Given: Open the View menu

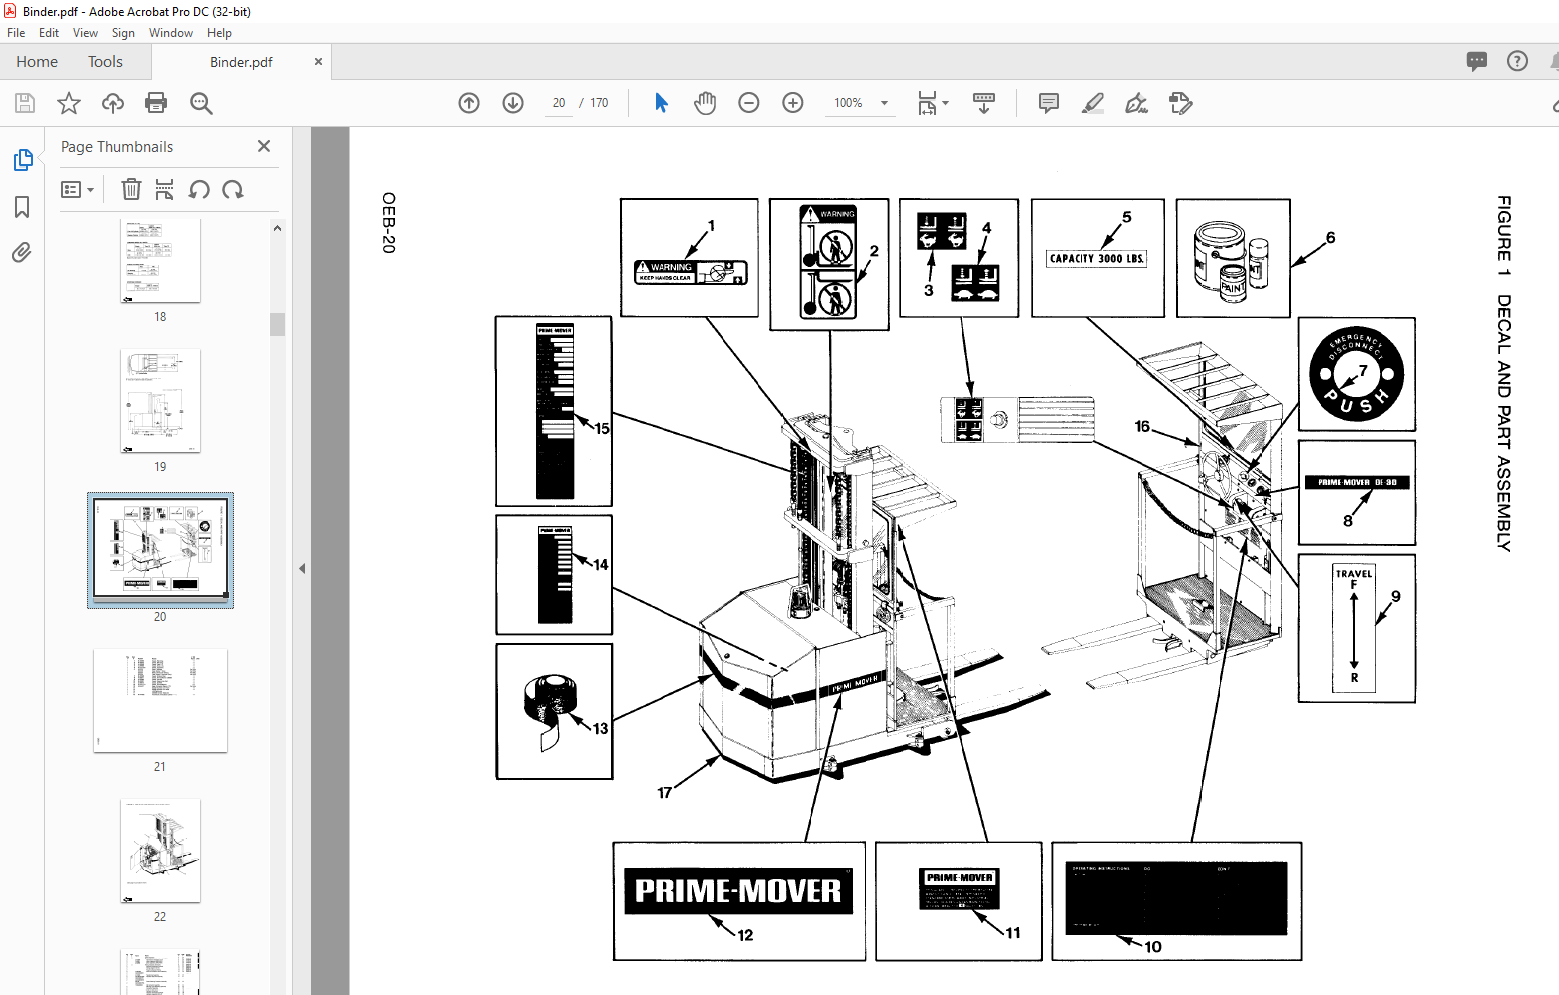Looking at the screenshot, I should click(x=86, y=33).
